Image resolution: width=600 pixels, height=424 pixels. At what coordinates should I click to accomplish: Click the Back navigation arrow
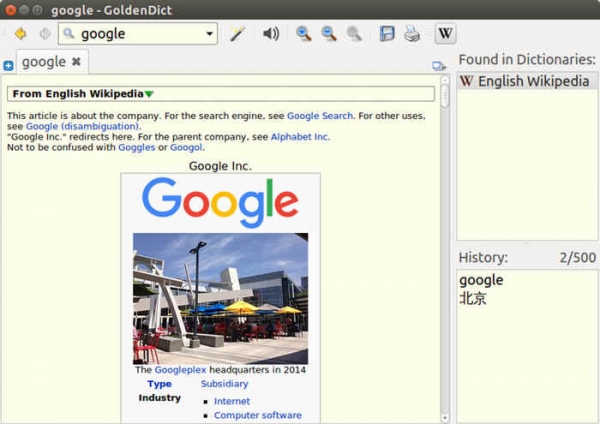pos(19,34)
